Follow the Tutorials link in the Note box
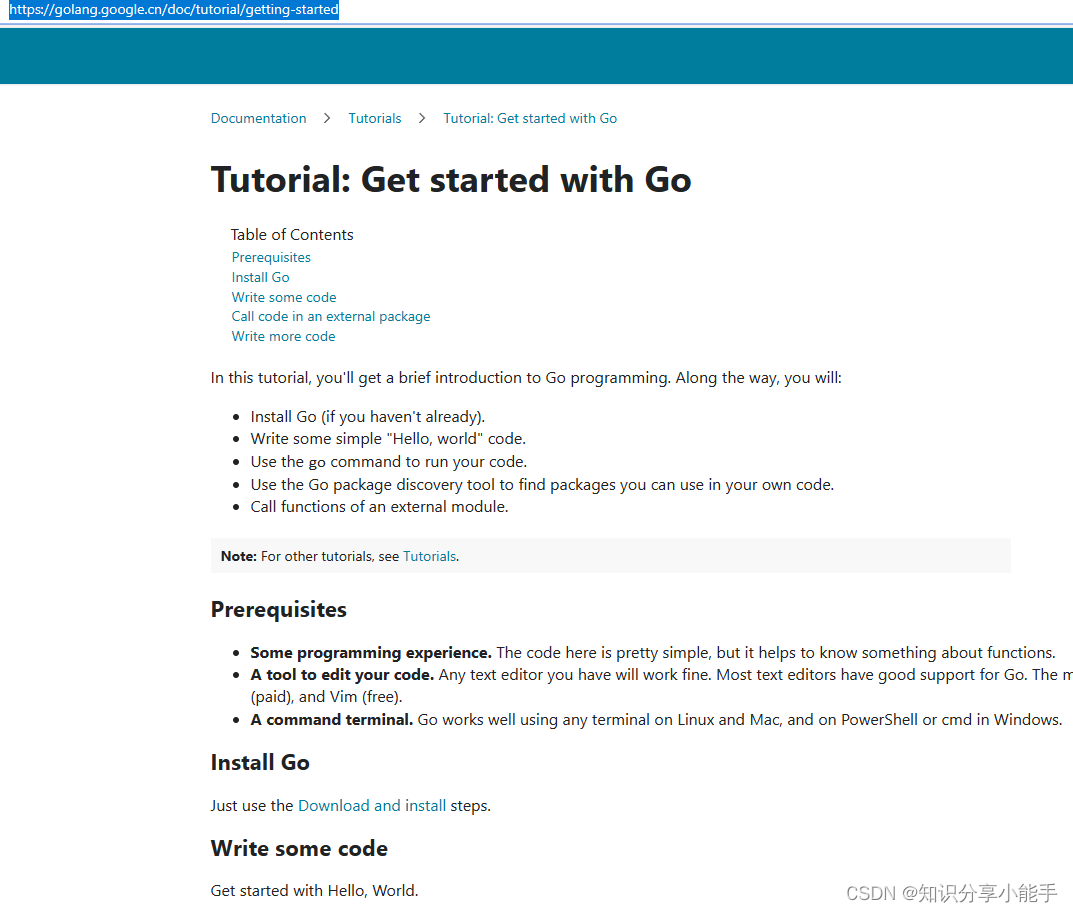Viewport: 1073px width, 912px height. pos(429,556)
